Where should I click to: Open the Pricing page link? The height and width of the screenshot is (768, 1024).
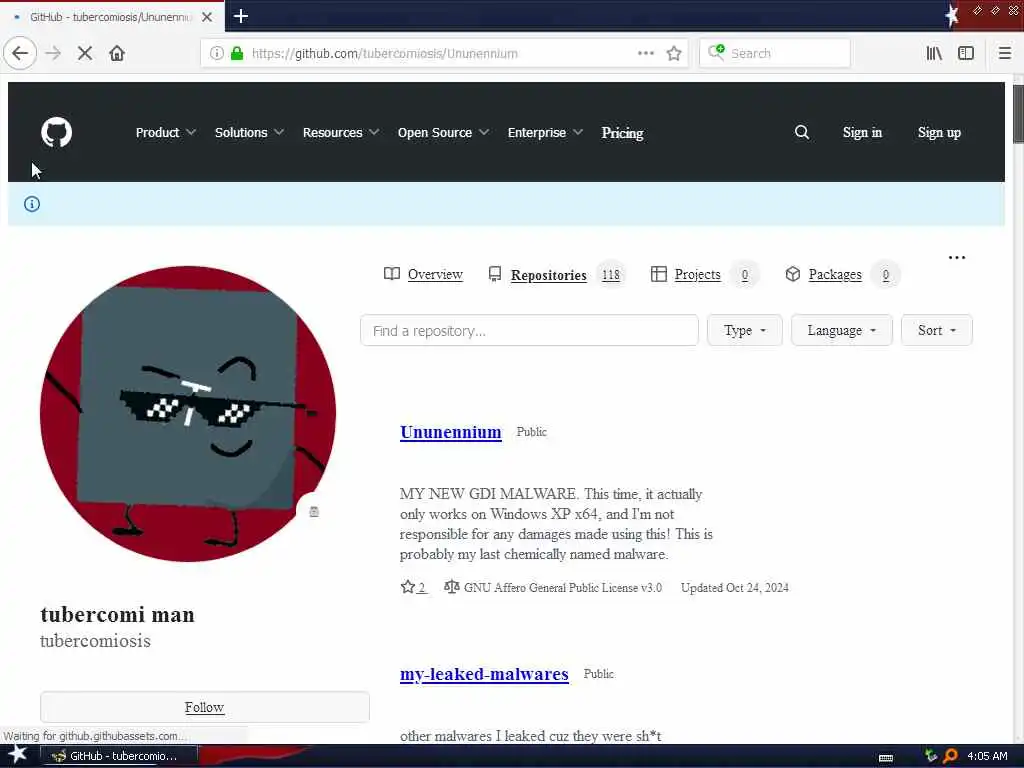[622, 133]
